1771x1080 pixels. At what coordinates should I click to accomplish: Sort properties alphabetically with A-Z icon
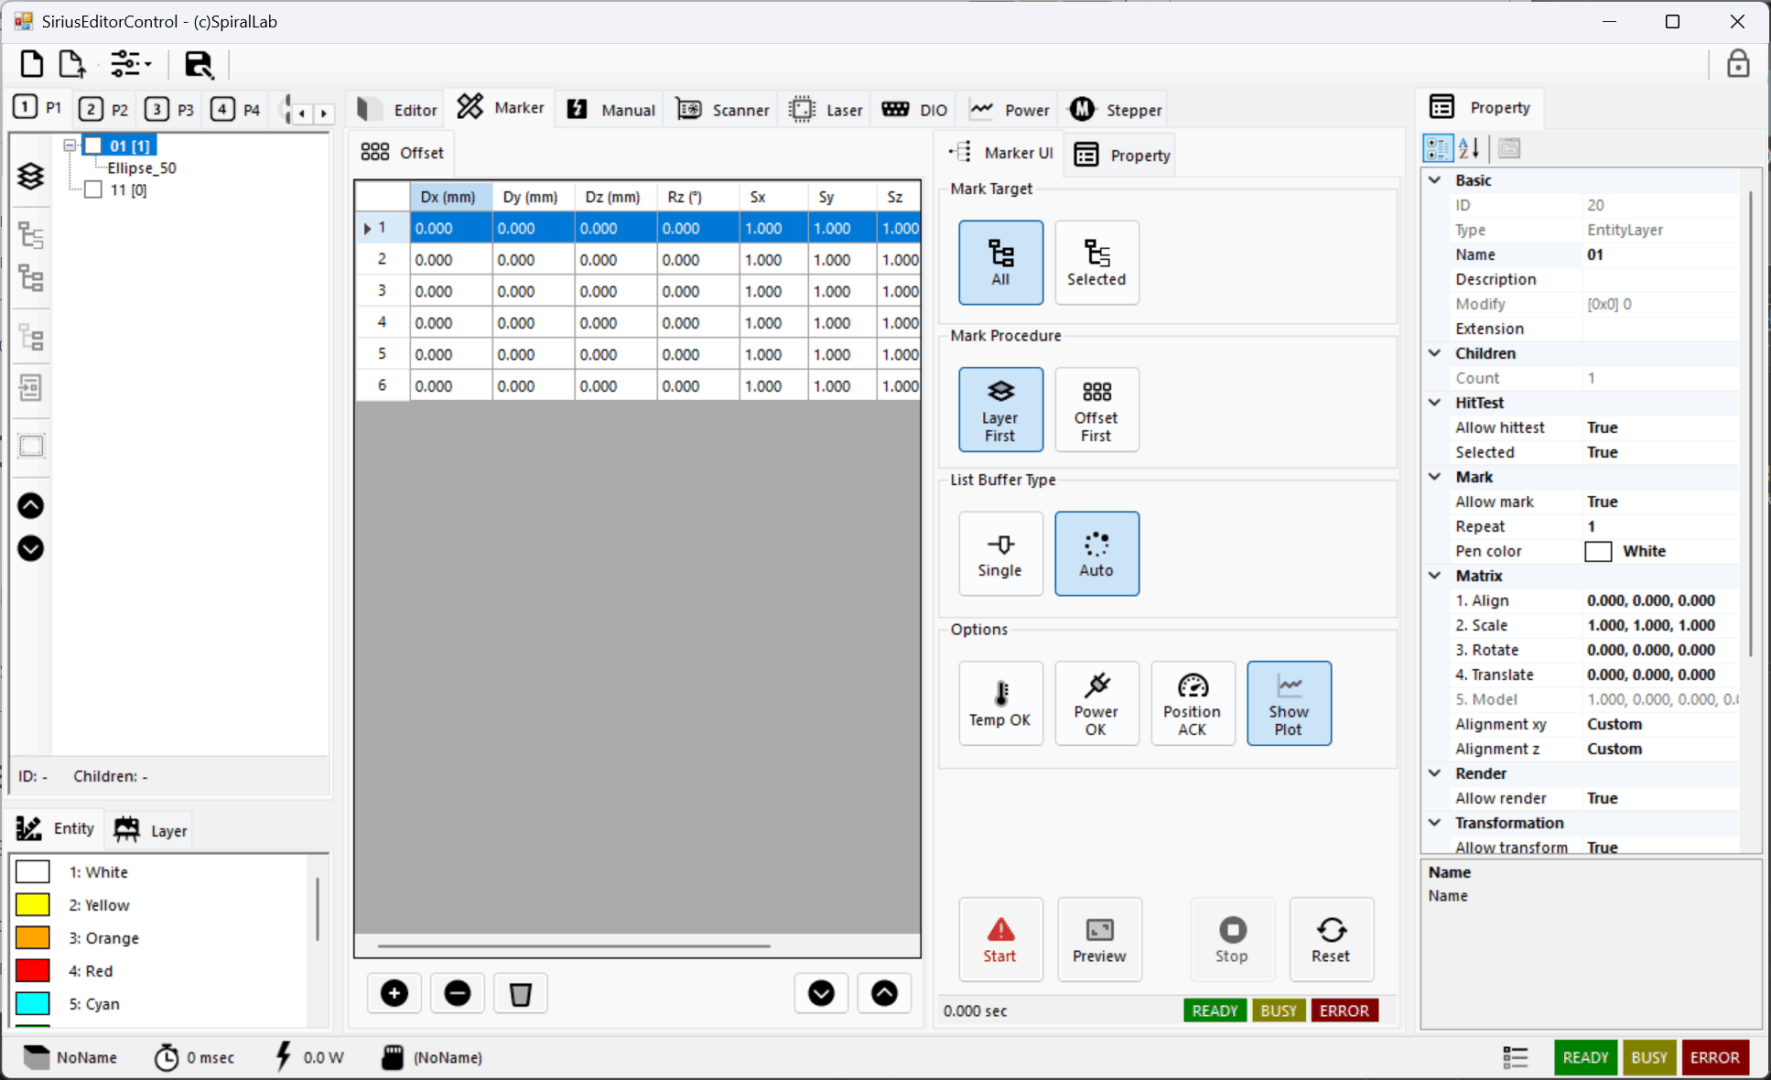1469,149
